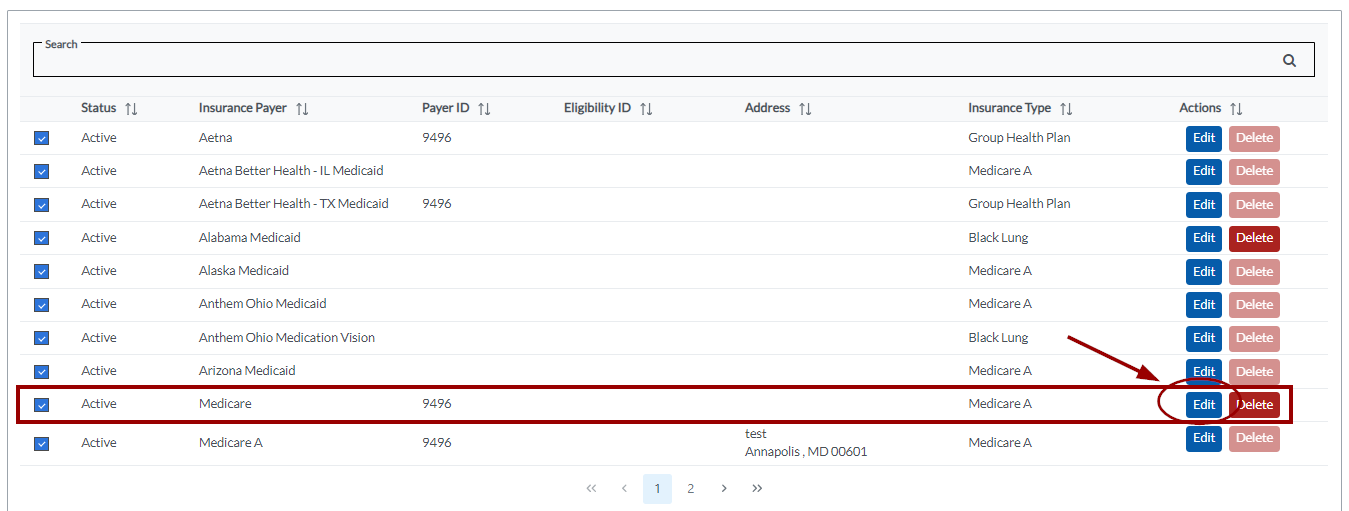
Task: Toggle the Alabama Medicaid row checkbox
Action: (x=42, y=238)
